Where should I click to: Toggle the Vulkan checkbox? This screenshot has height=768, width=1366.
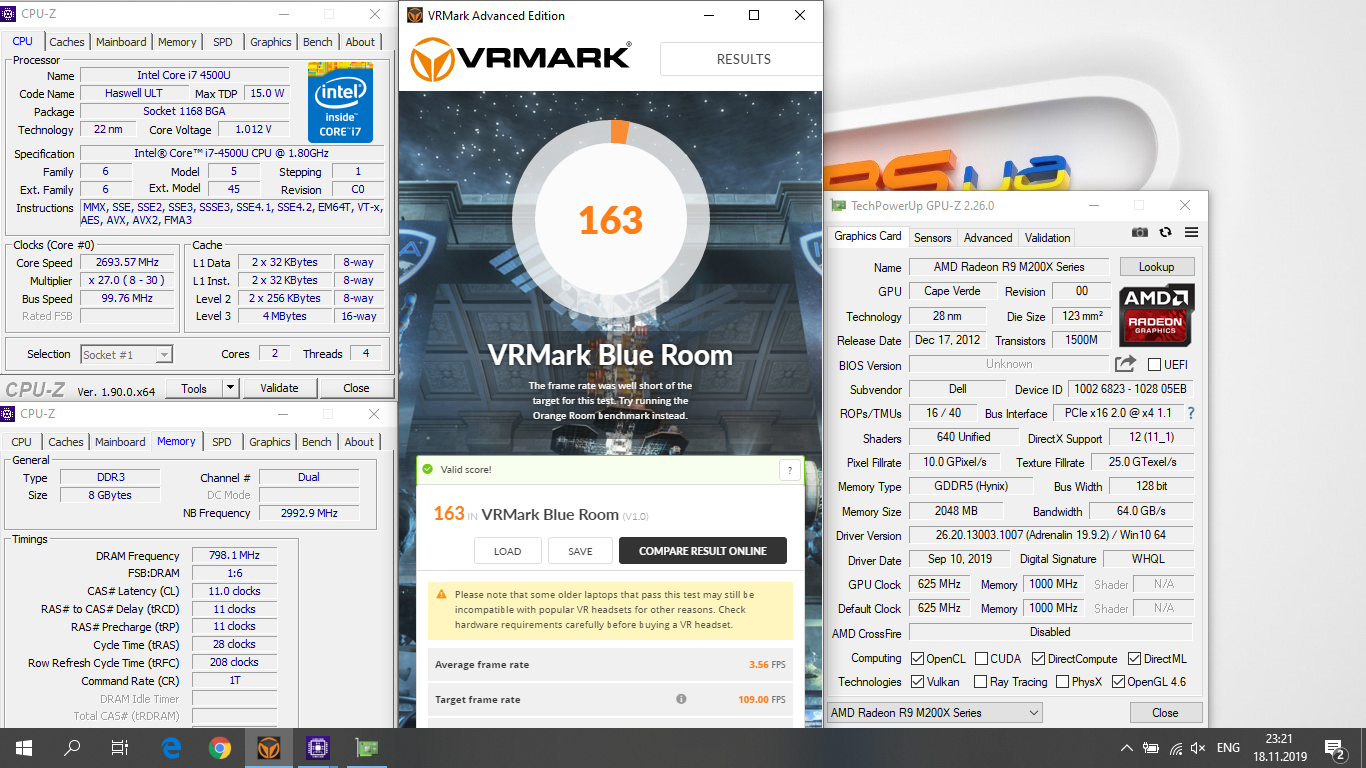[x=917, y=682]
